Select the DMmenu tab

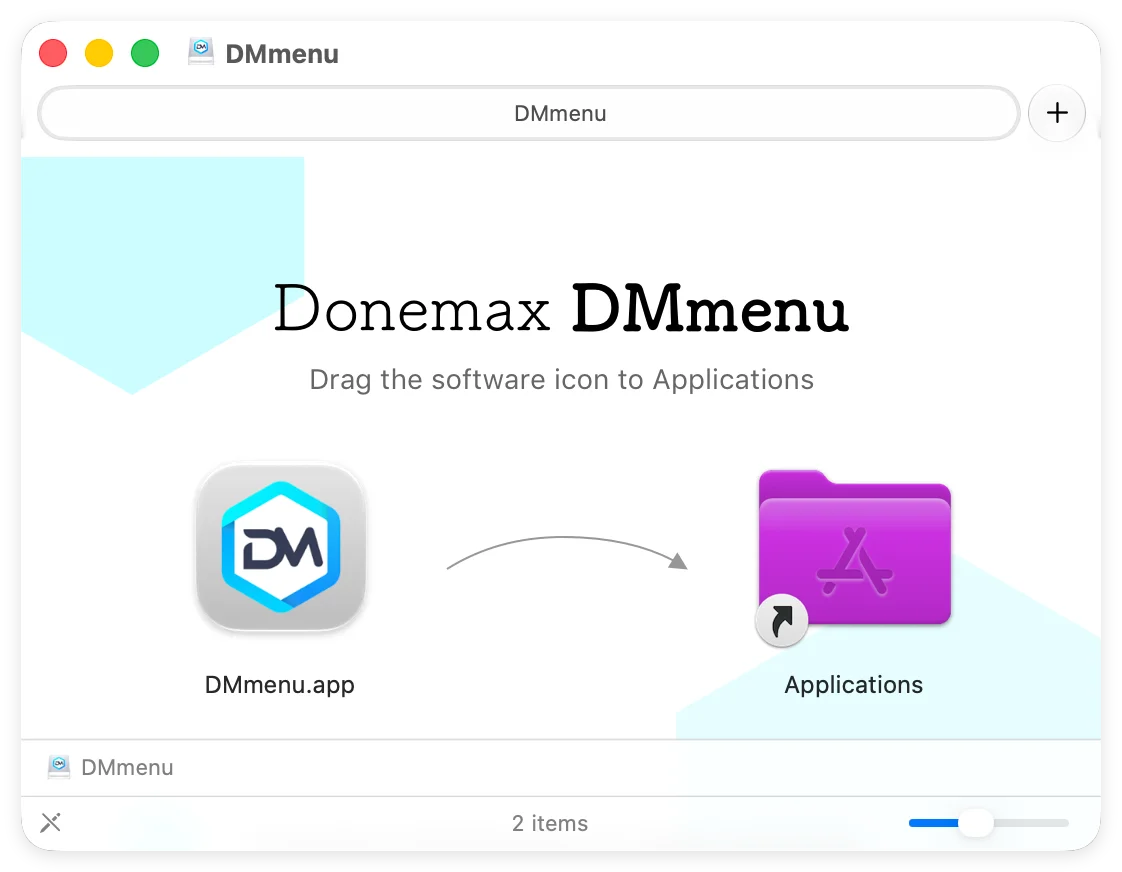tap(529, 113)
